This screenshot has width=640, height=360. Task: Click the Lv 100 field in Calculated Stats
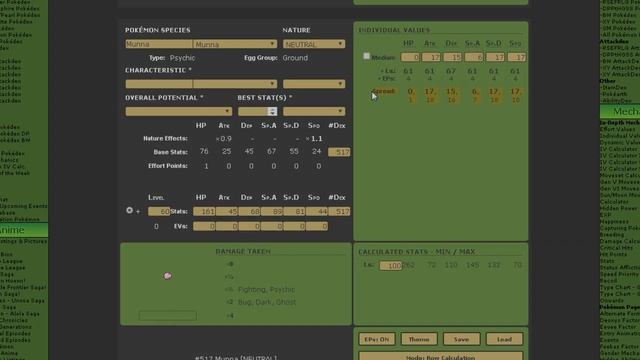tap(391, 265)
